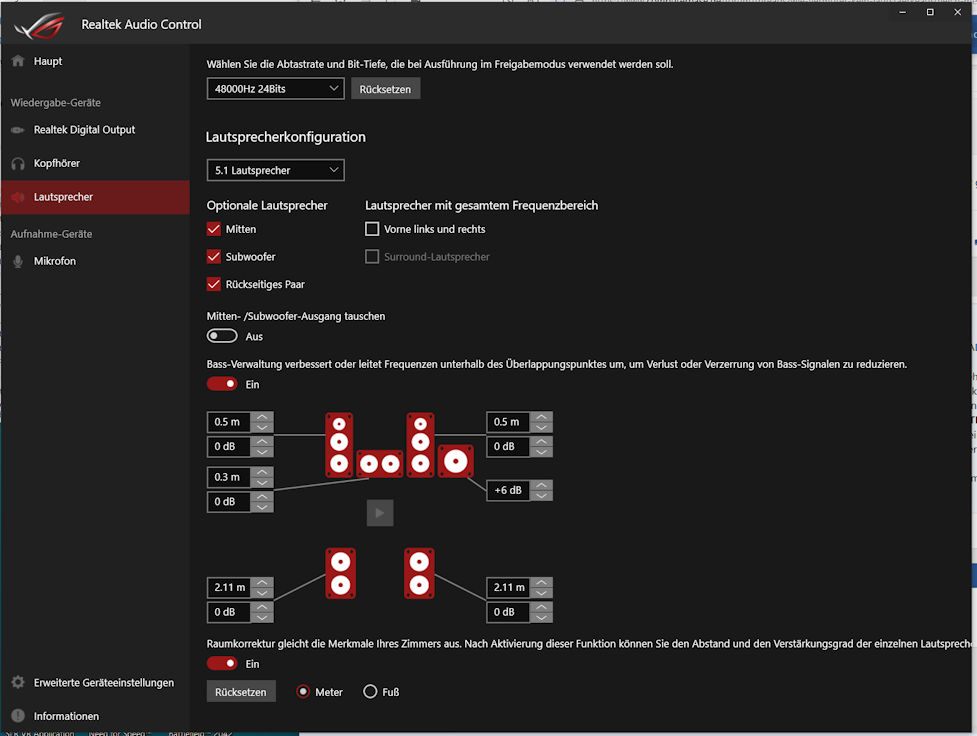The height and width of the screenshot is (736, 977).
Task: Click the subwoofer speaker icon
Action: coord(455,461)
